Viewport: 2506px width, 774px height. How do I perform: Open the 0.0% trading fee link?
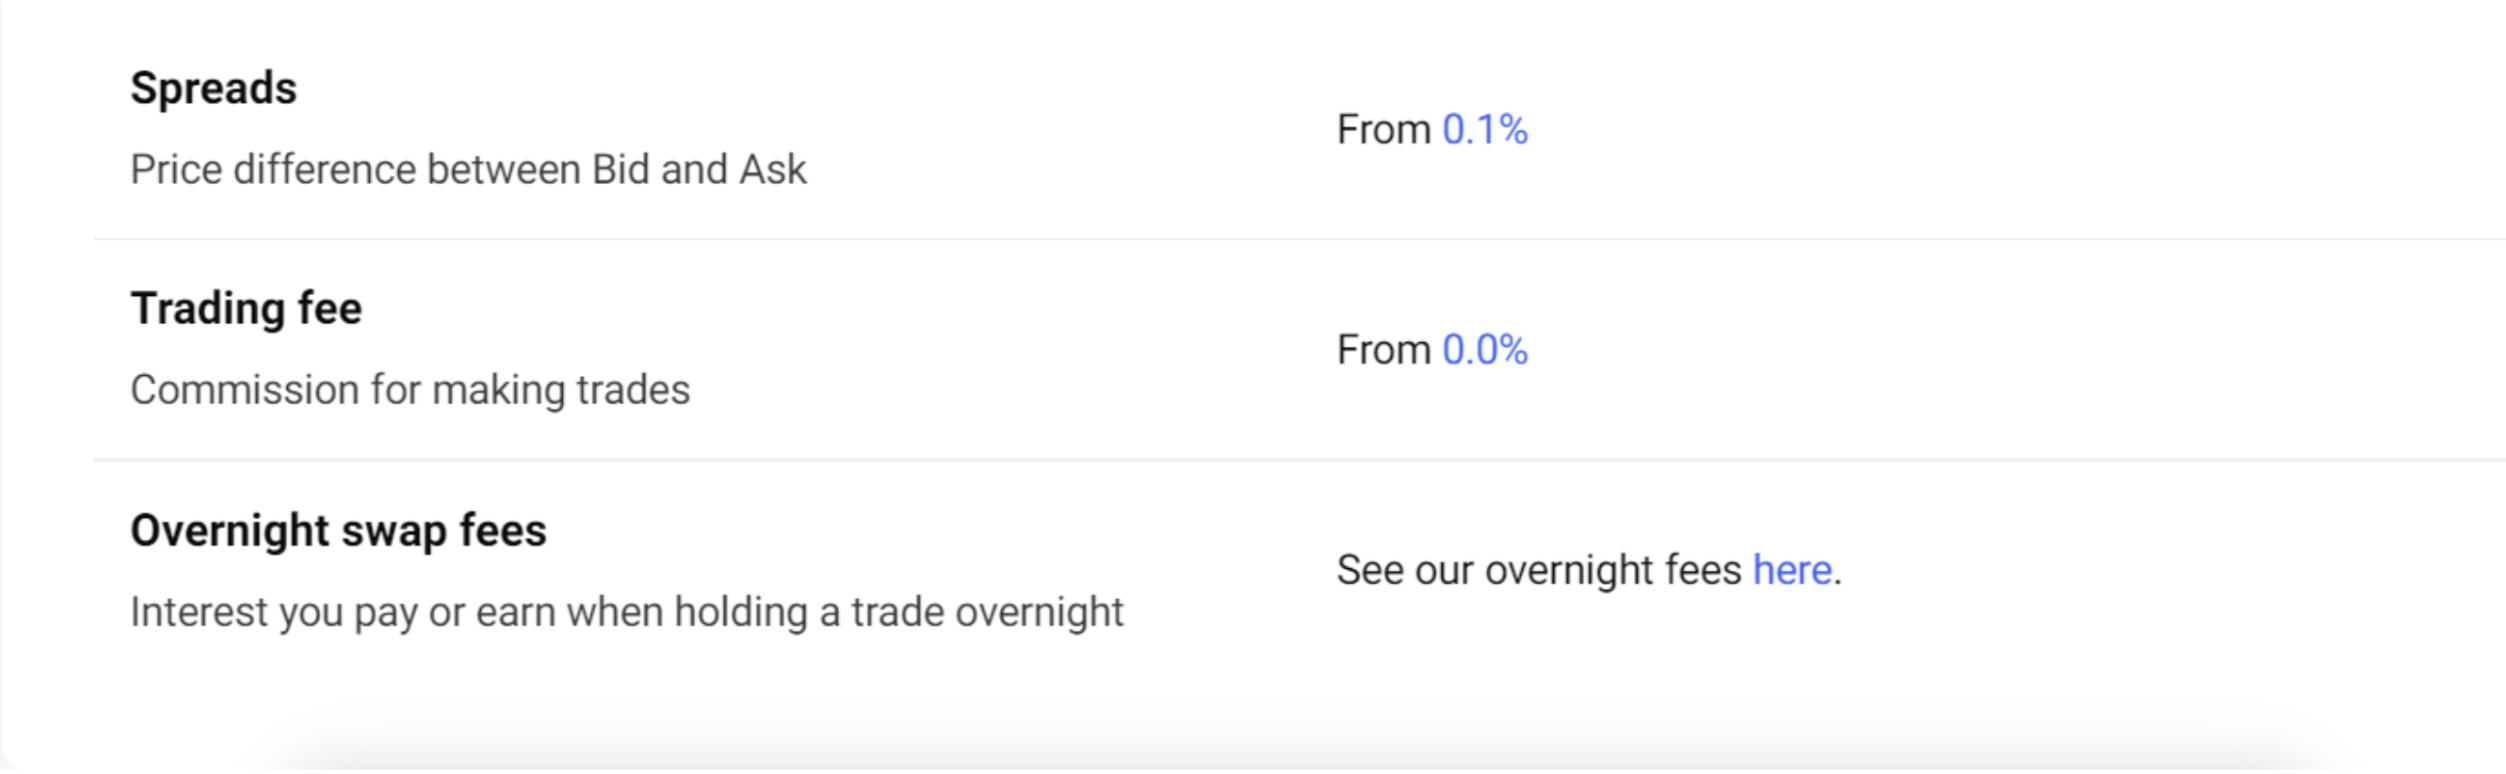[1484, 350]
